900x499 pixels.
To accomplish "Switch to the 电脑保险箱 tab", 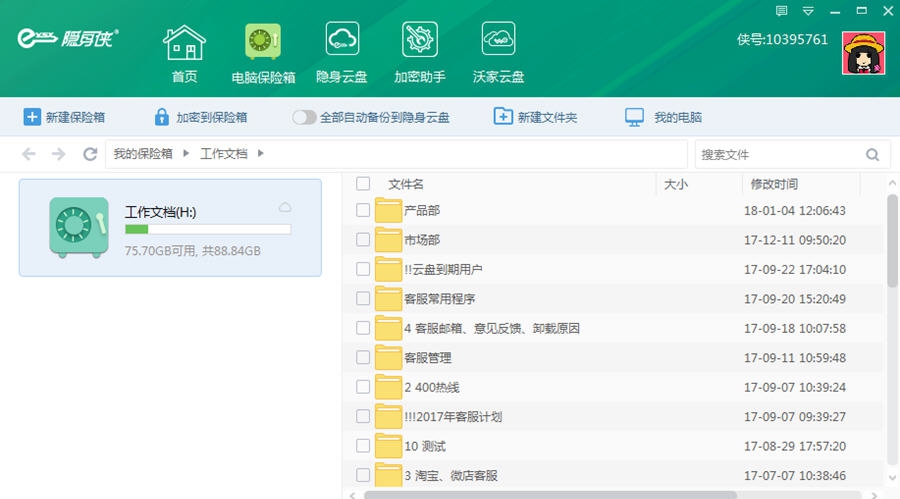I will [263, 52].
